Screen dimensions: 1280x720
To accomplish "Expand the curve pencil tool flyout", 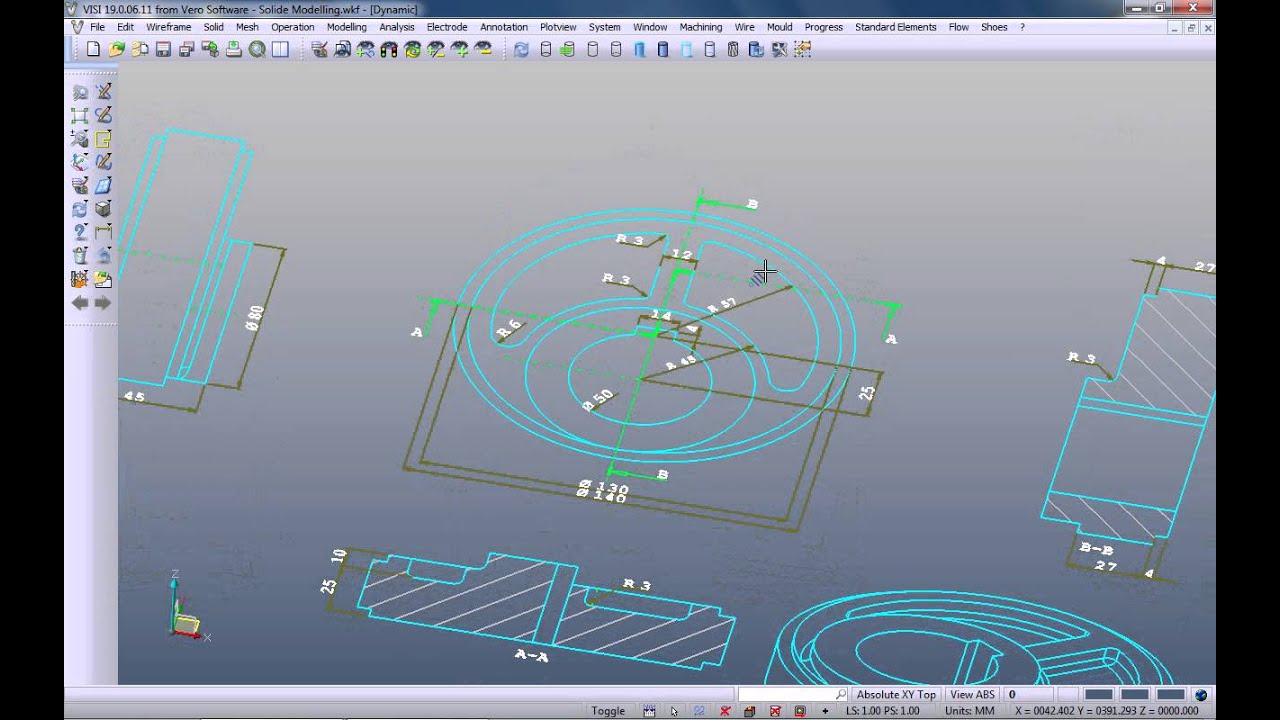I will [103, 115].
